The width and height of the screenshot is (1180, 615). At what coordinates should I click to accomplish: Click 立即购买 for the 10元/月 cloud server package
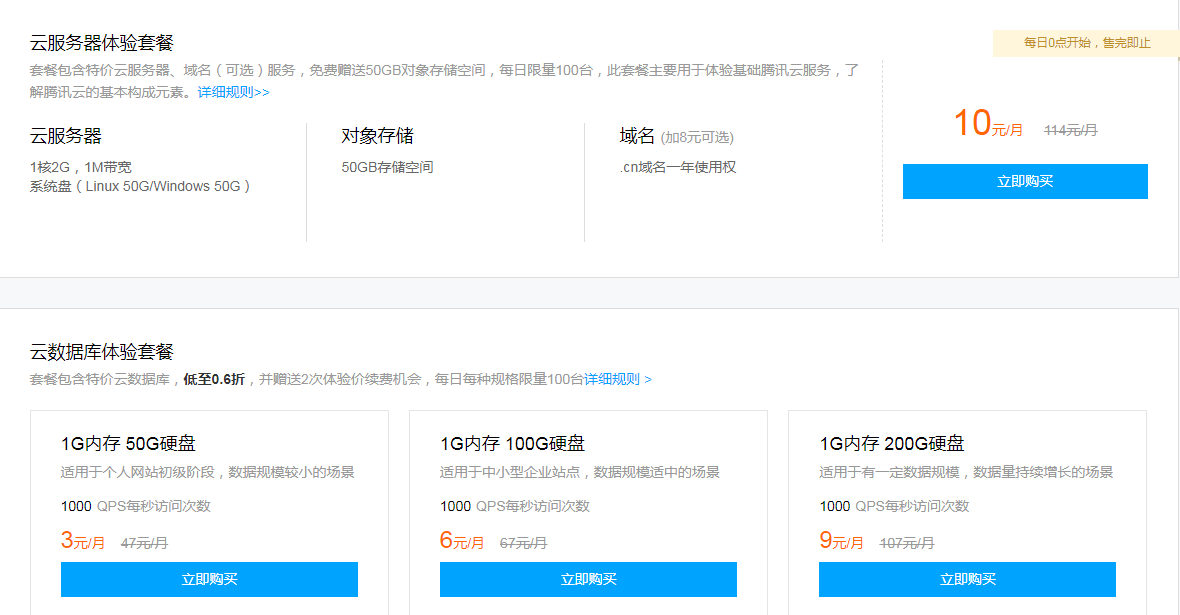click(x=1025, y=182)
